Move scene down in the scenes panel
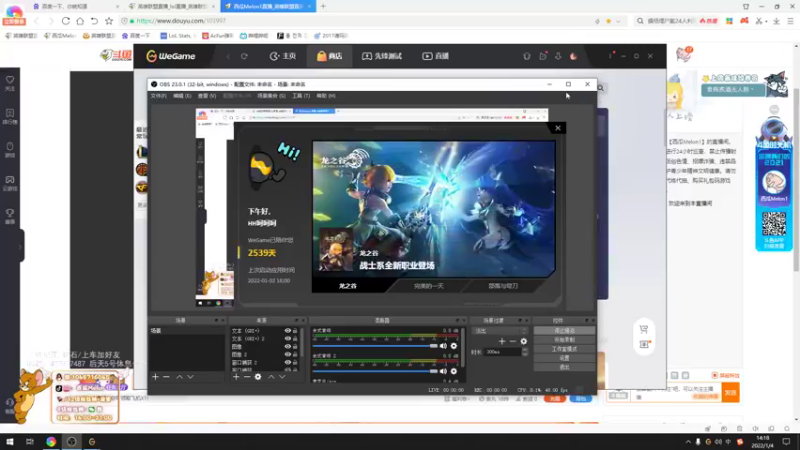The width and height of the screenshot is (800, 450). click(190, 377)
